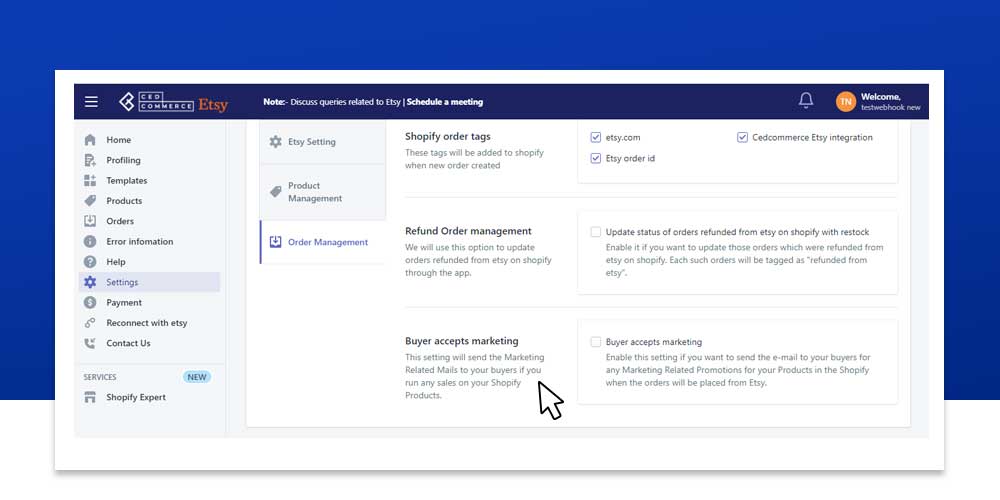Click the Products tag icon
This screenshot has width=1000, height=500.
click(x=90, y=201)
